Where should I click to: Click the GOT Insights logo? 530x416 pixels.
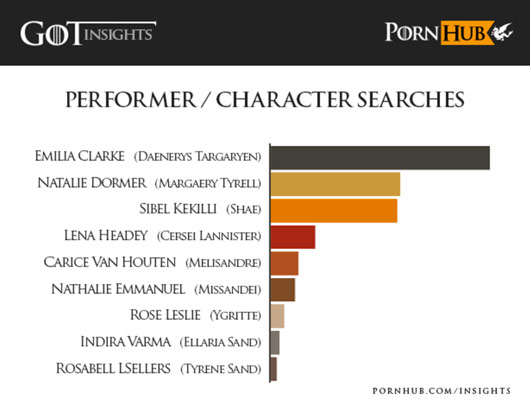coord(88,33)
